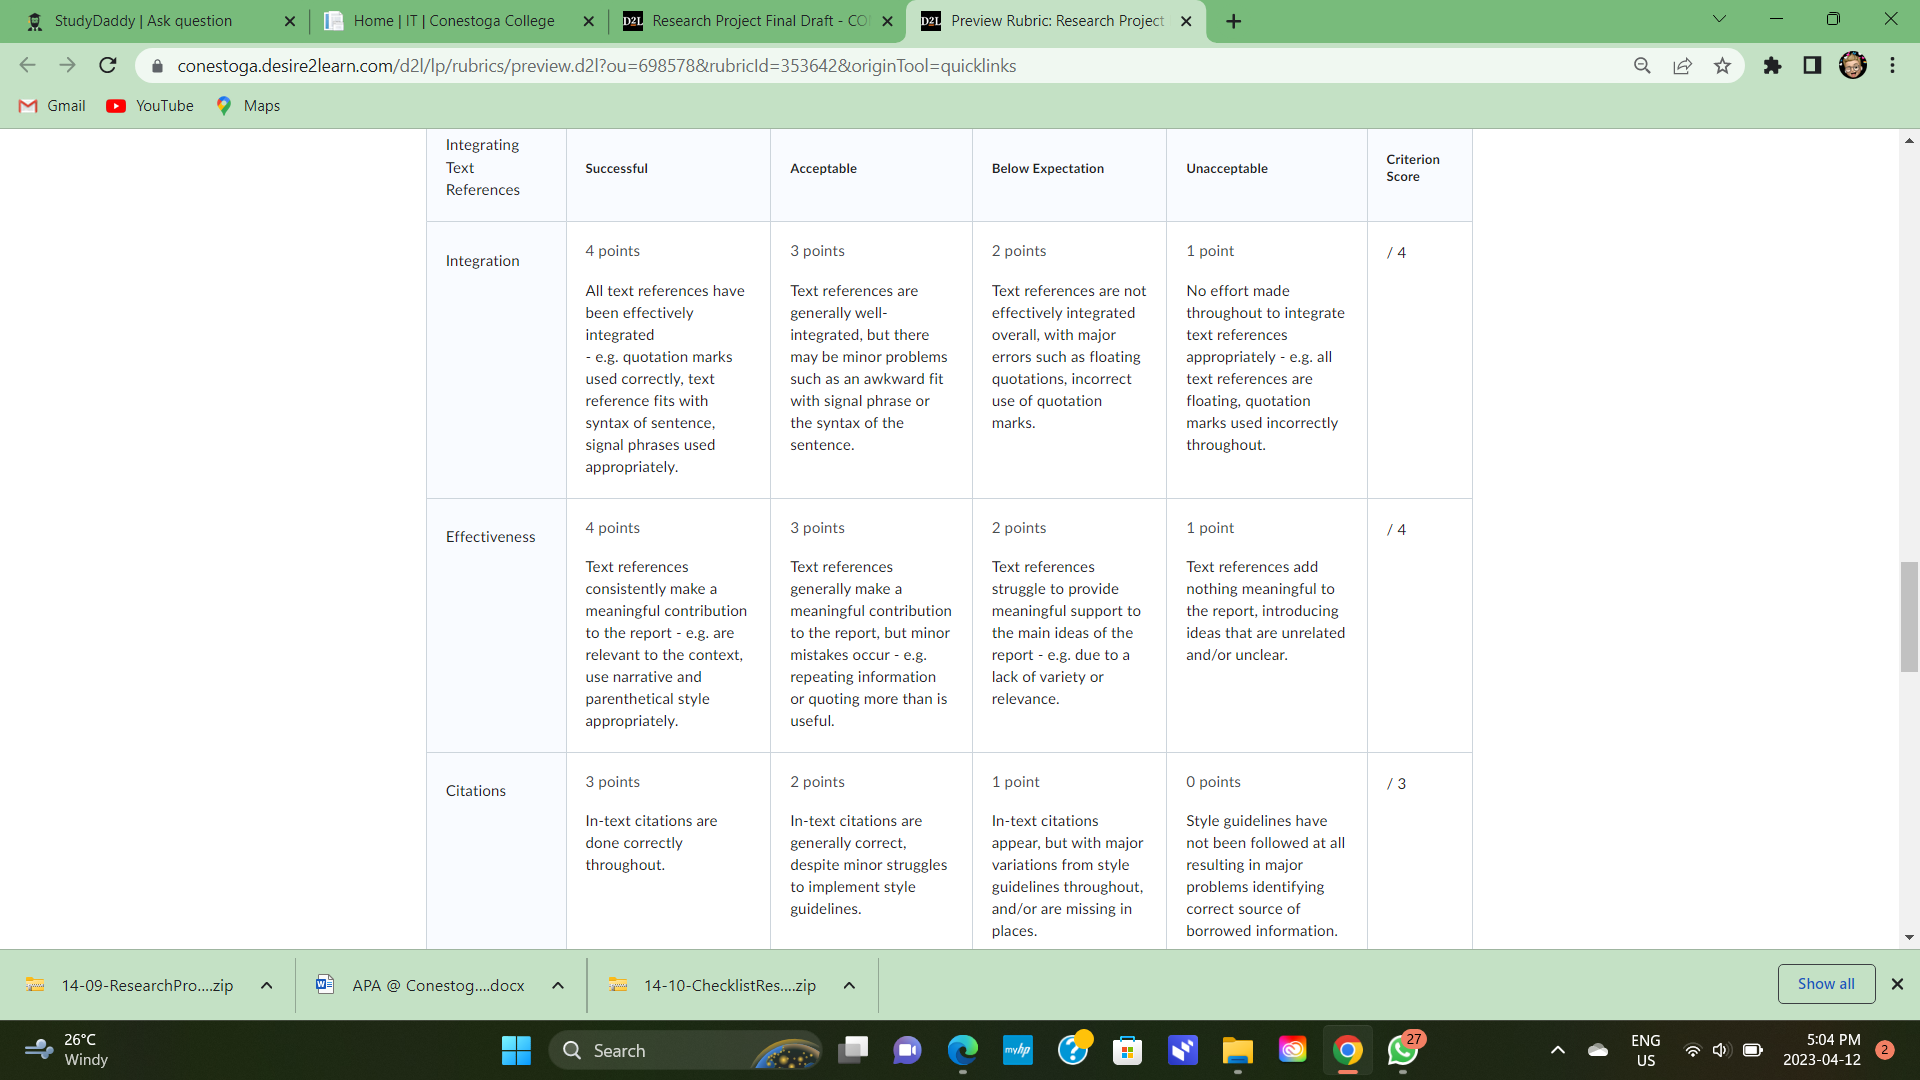This screenshot has height=1080, width=1920.
Task: Click the page vertical scrollbar thumb
Action: [1909, 616]
